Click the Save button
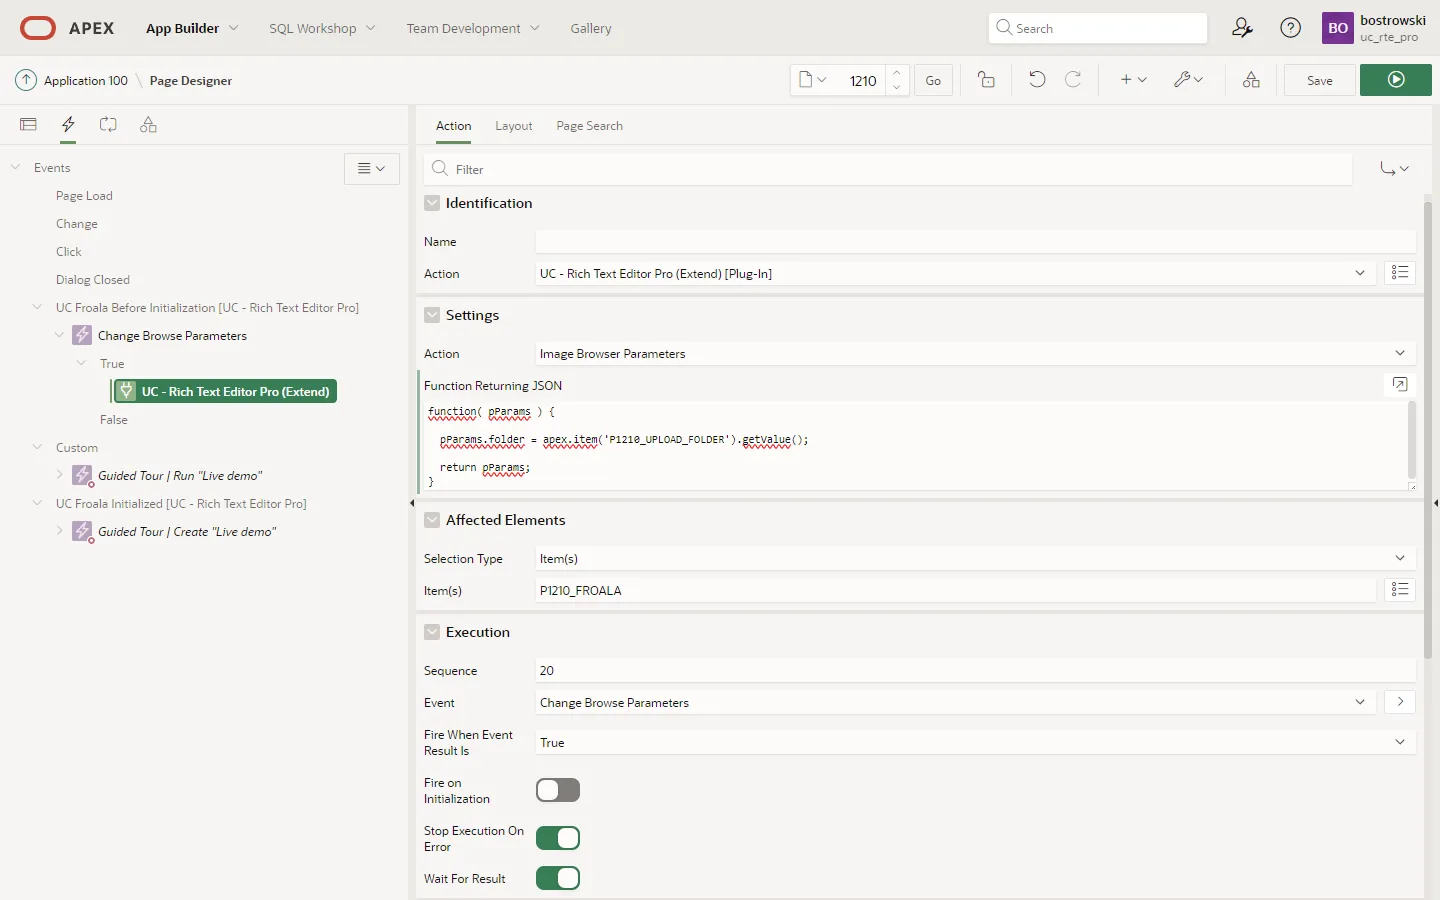The width and height of the screenshot is (1440, 900). [x=1319, y=80]
